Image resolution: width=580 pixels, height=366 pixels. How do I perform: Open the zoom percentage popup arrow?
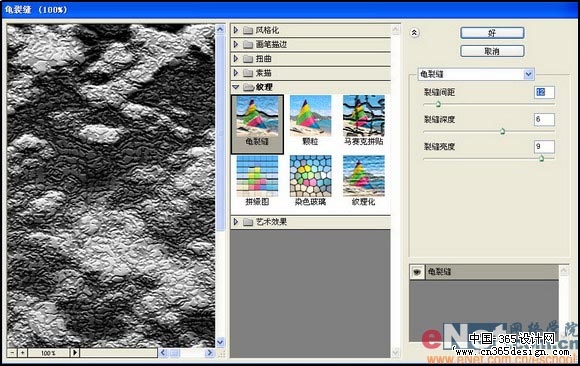click(75, 353)
